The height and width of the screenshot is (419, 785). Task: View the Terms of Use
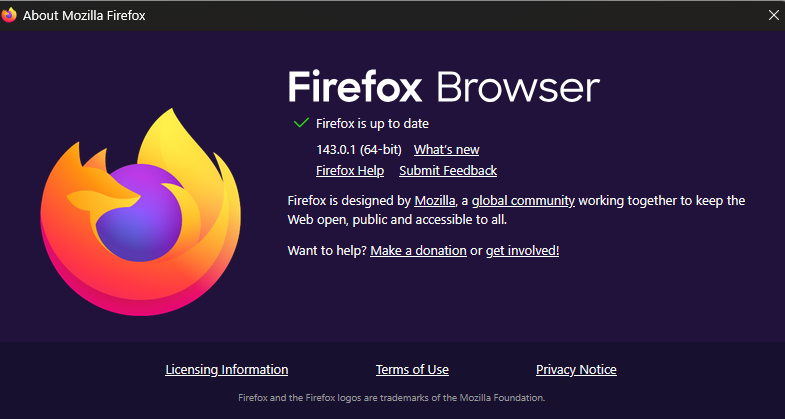[412, 370]
